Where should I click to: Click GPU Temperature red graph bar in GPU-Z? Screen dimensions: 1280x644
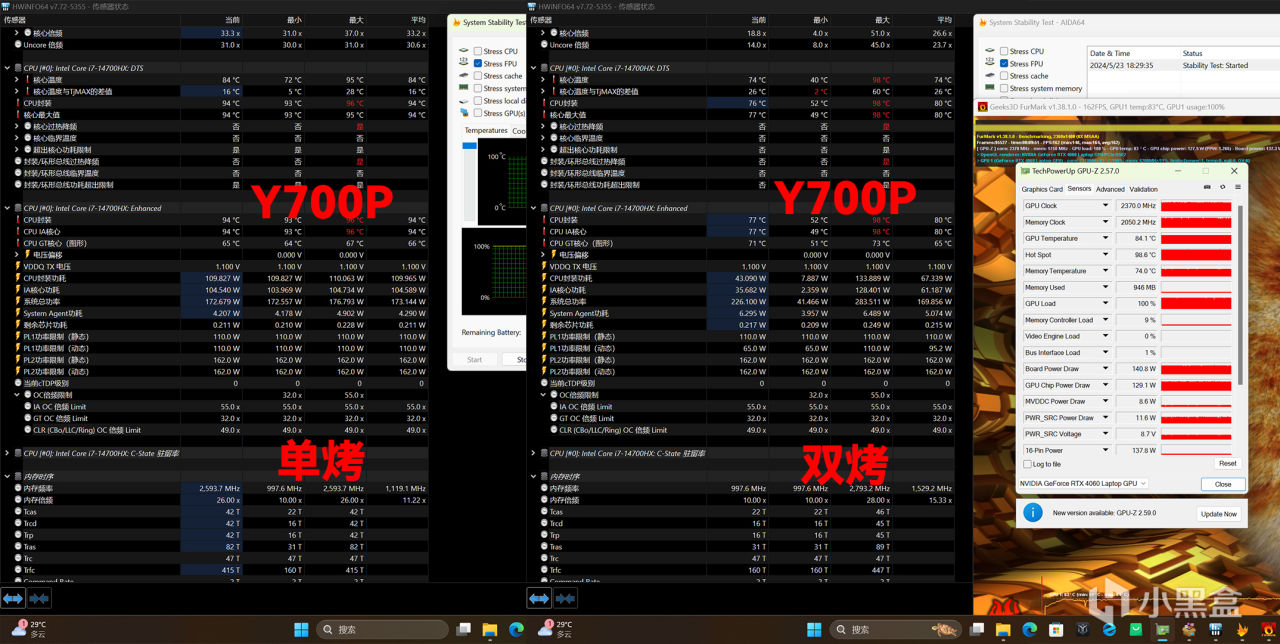(x=1196, y=239)
